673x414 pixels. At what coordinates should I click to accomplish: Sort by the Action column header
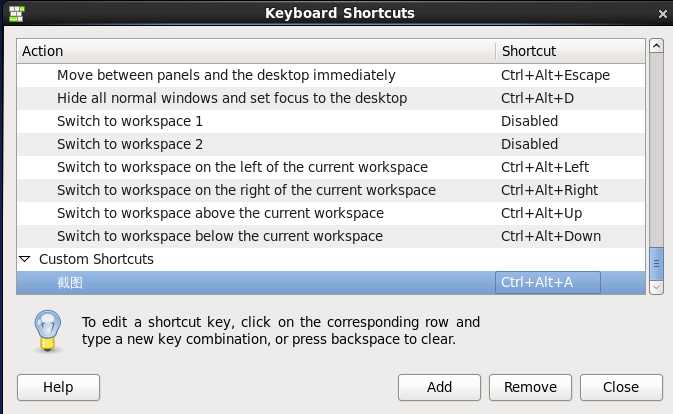click(x=255, y=51)
